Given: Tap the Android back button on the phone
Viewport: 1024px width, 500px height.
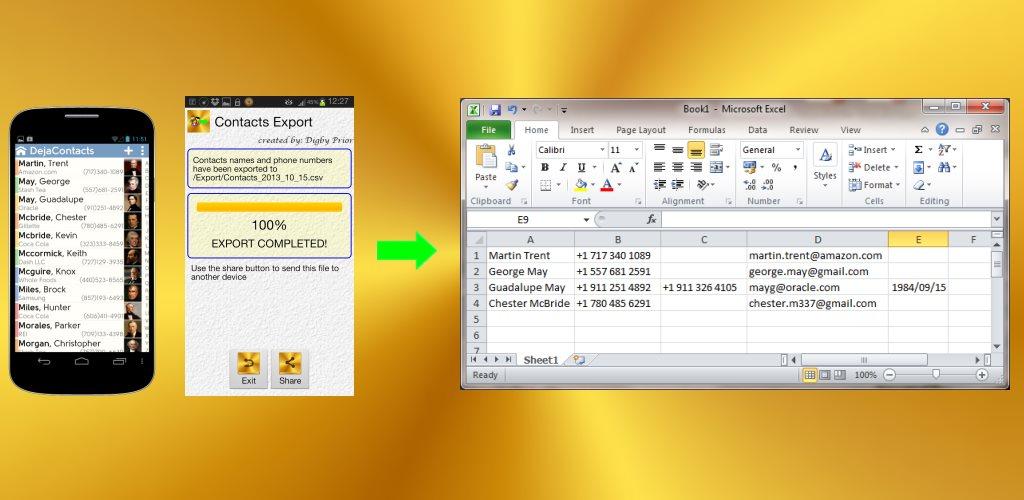Looking at the screenshot, I should point(43,361).
